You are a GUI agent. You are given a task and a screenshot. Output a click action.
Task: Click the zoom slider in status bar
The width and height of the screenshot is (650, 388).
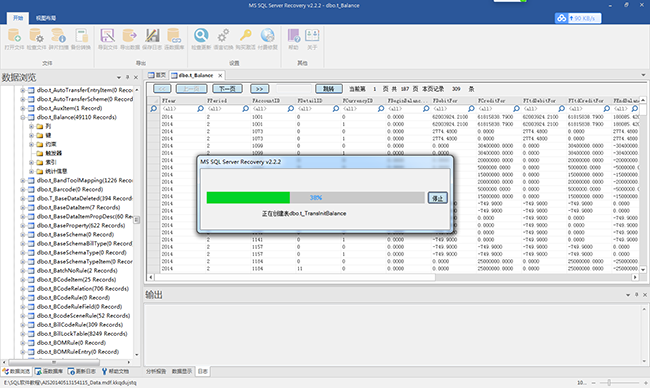[x=609, y=383]
